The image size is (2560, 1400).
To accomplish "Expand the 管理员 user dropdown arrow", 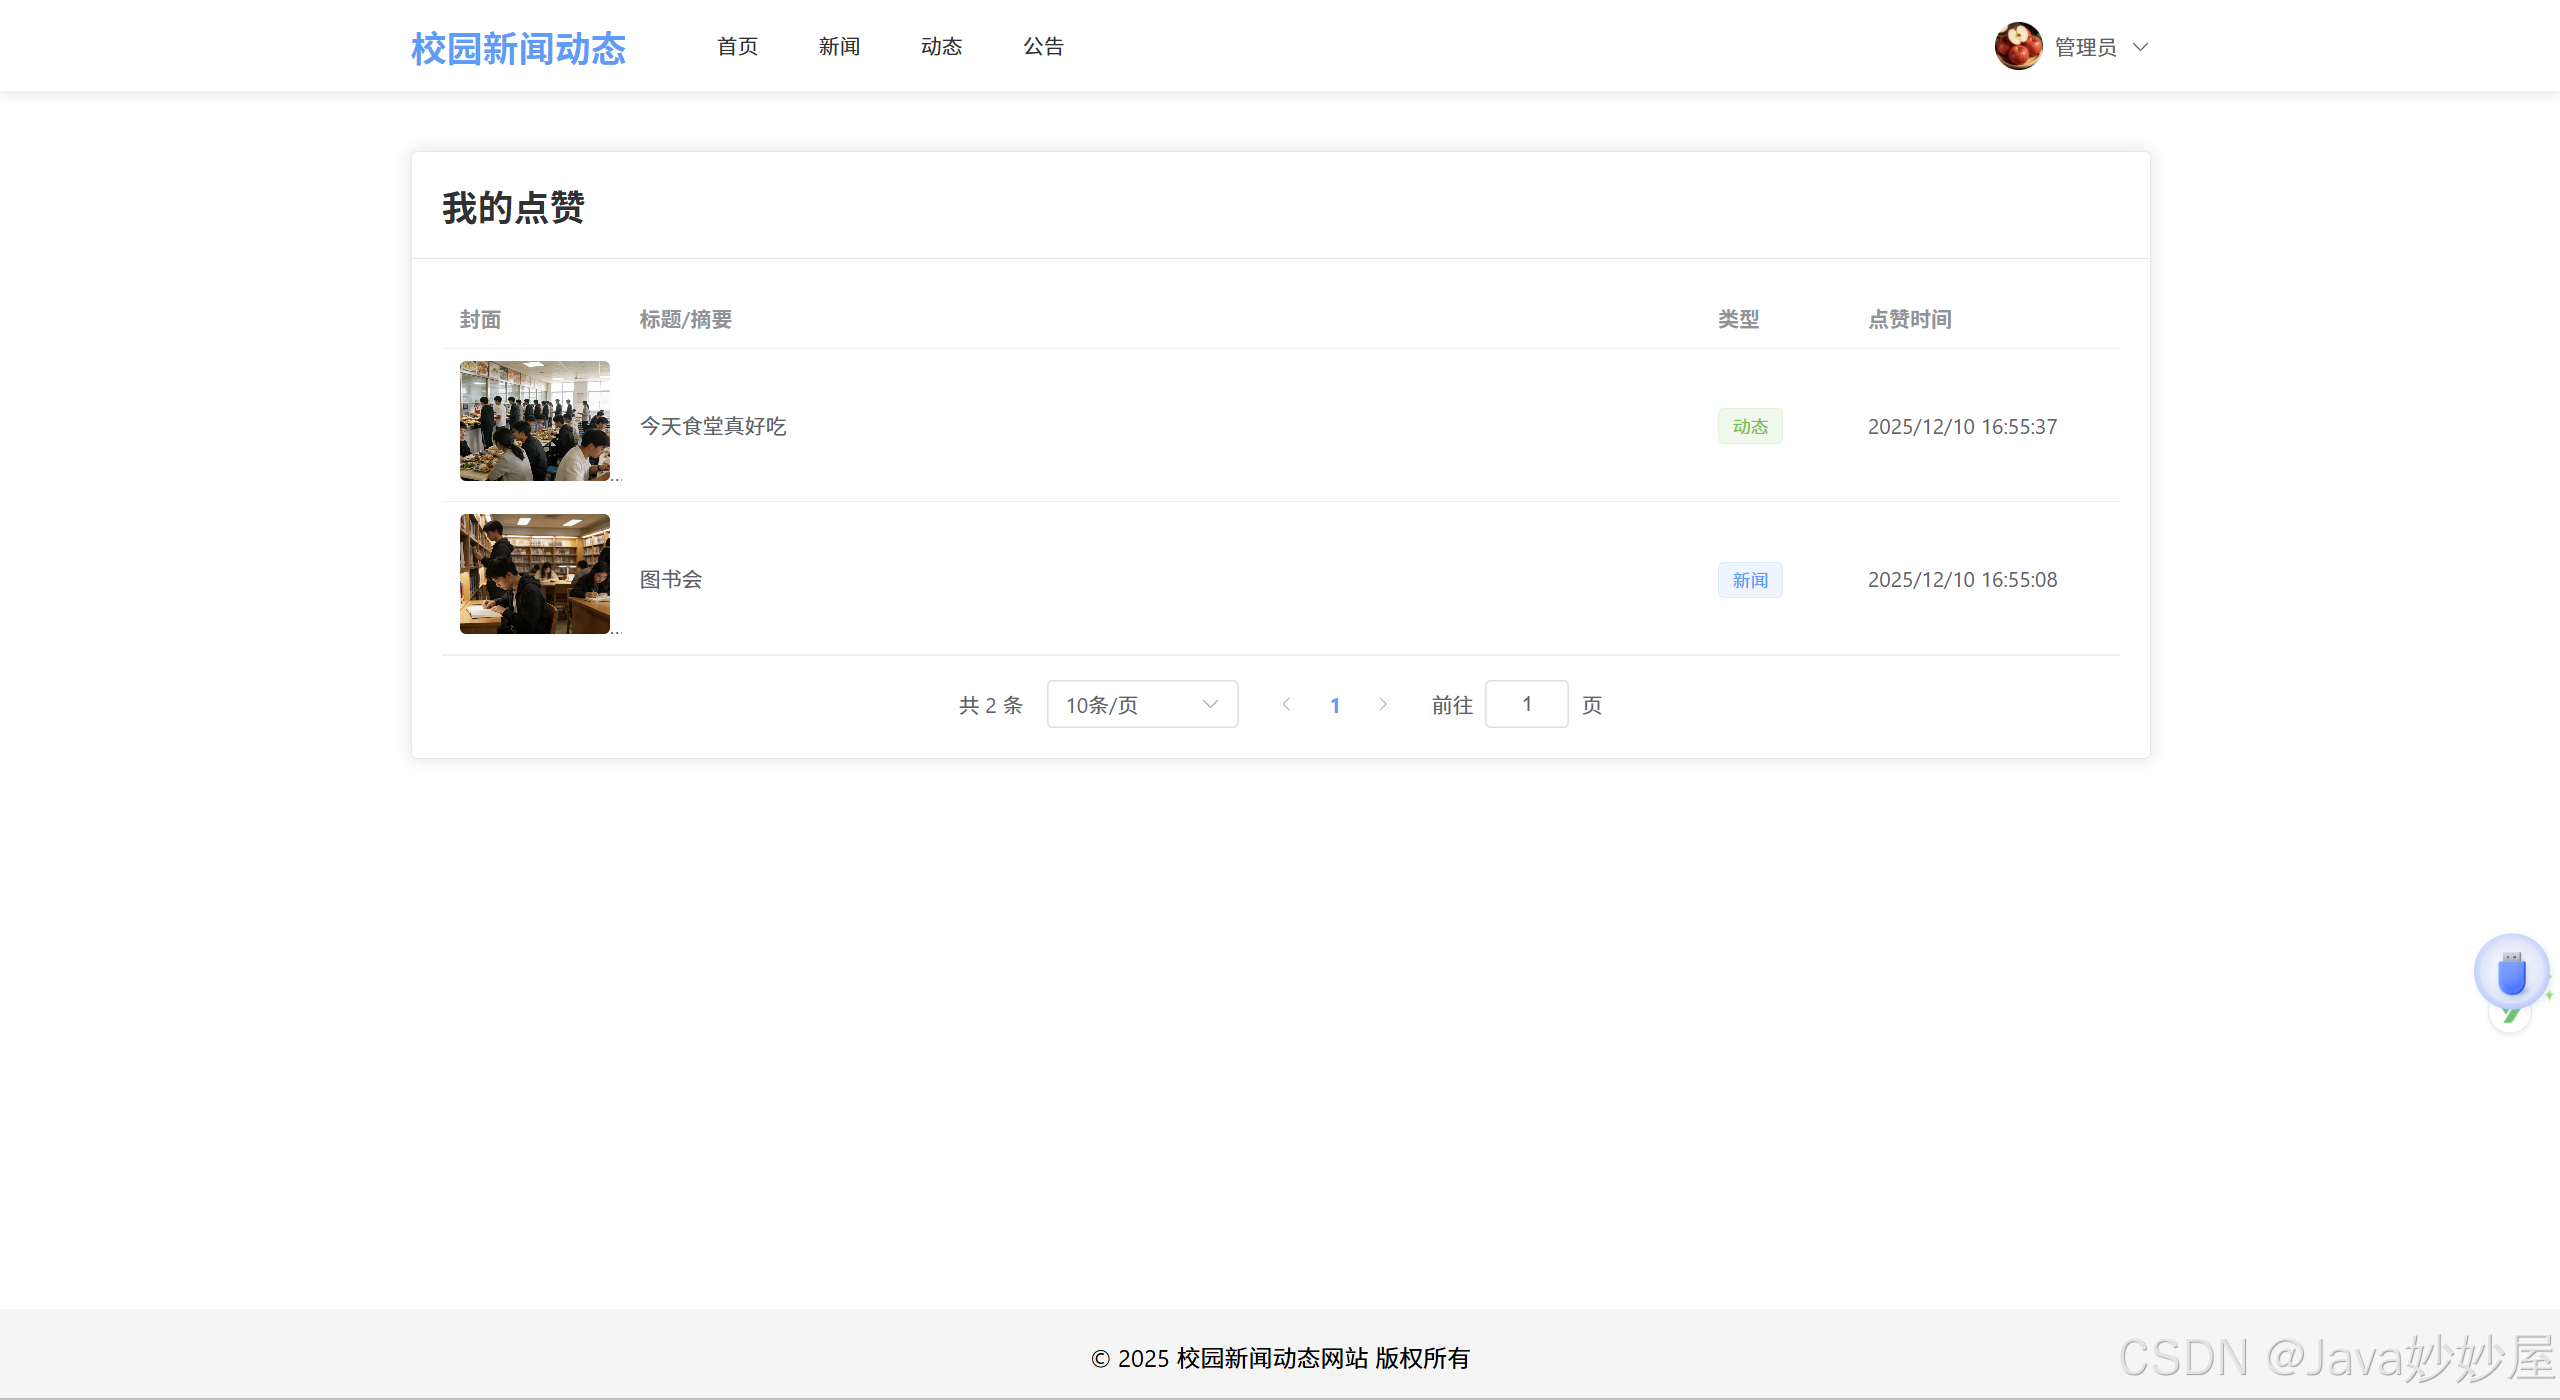I will point(2140,47).
